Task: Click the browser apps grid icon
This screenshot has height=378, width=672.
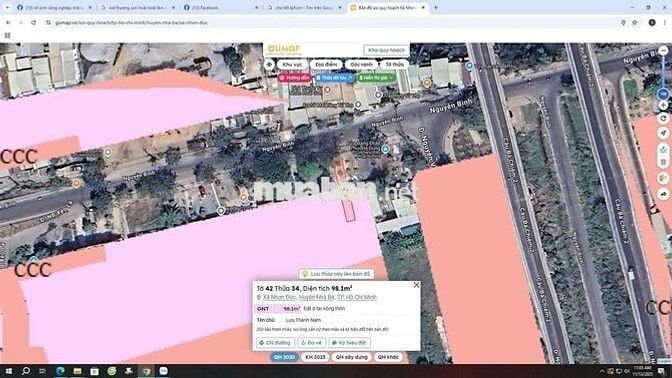Action: point(7,36)
